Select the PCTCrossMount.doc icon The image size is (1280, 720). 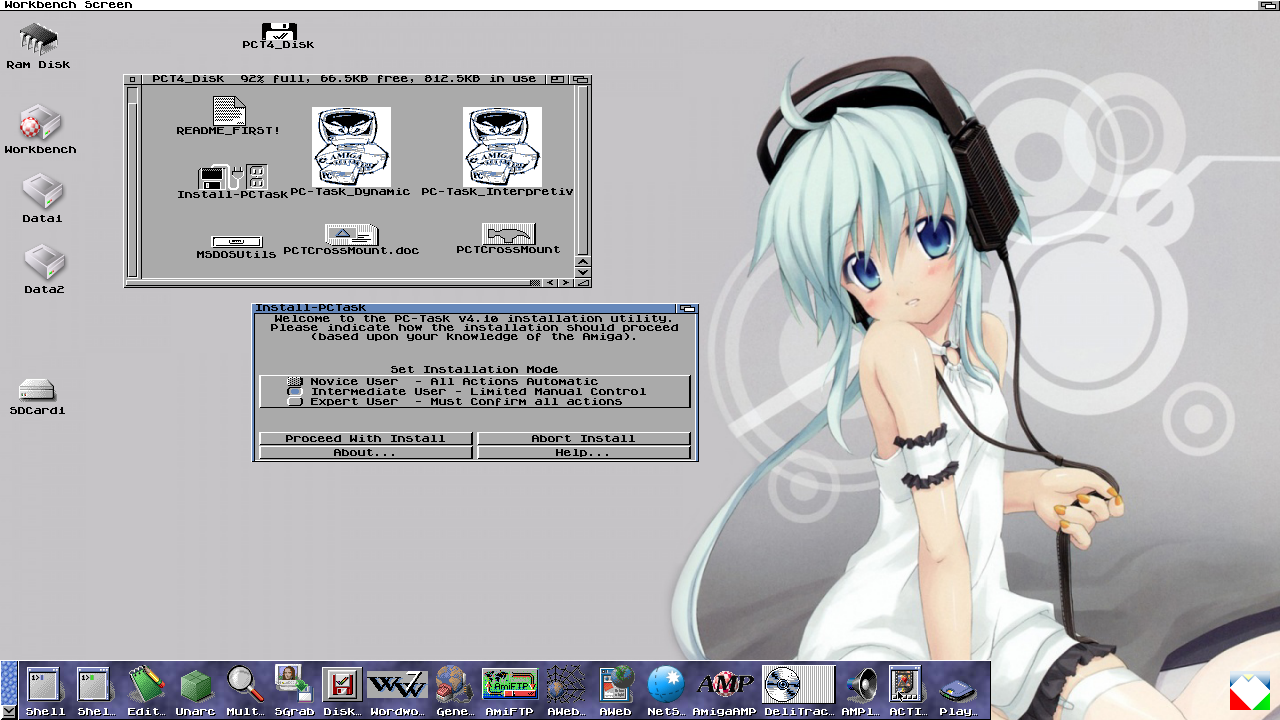351,240
